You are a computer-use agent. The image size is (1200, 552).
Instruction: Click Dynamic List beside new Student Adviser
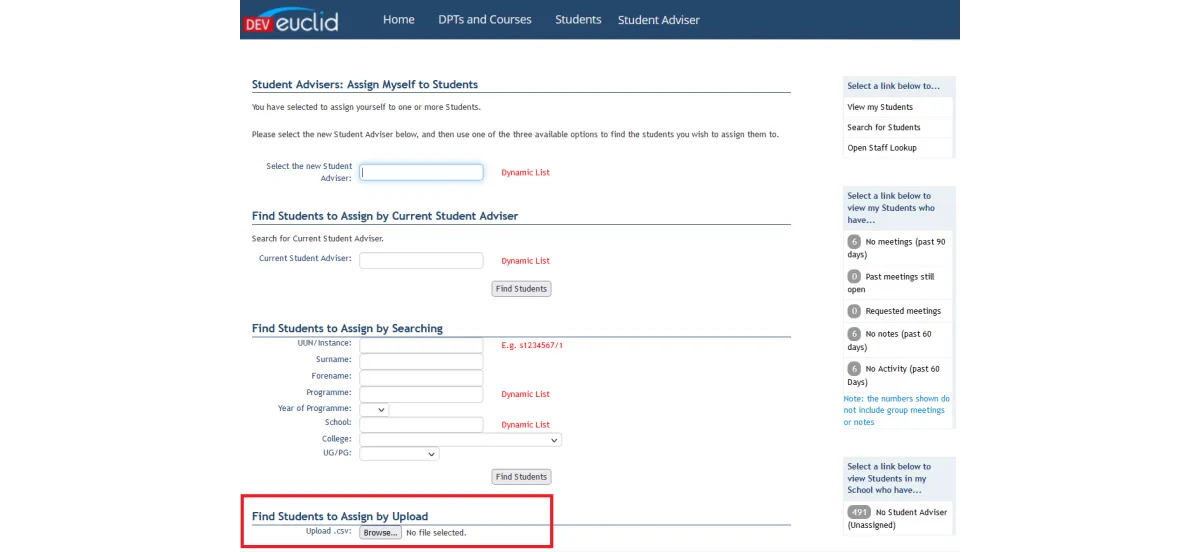[525, 173]
